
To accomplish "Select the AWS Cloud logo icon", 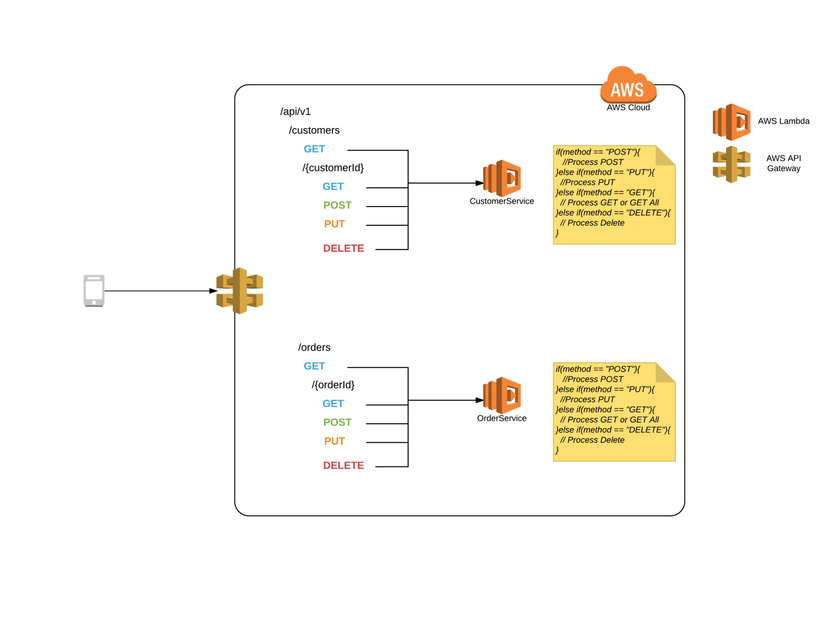I will pos(628,85).
